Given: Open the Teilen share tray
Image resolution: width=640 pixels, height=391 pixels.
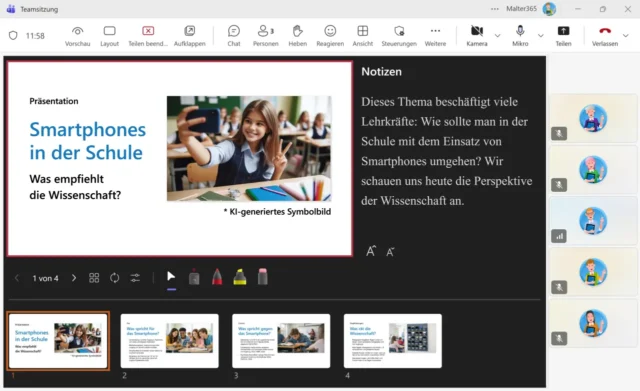Looking at the screenshot, I should pos(563,36).
